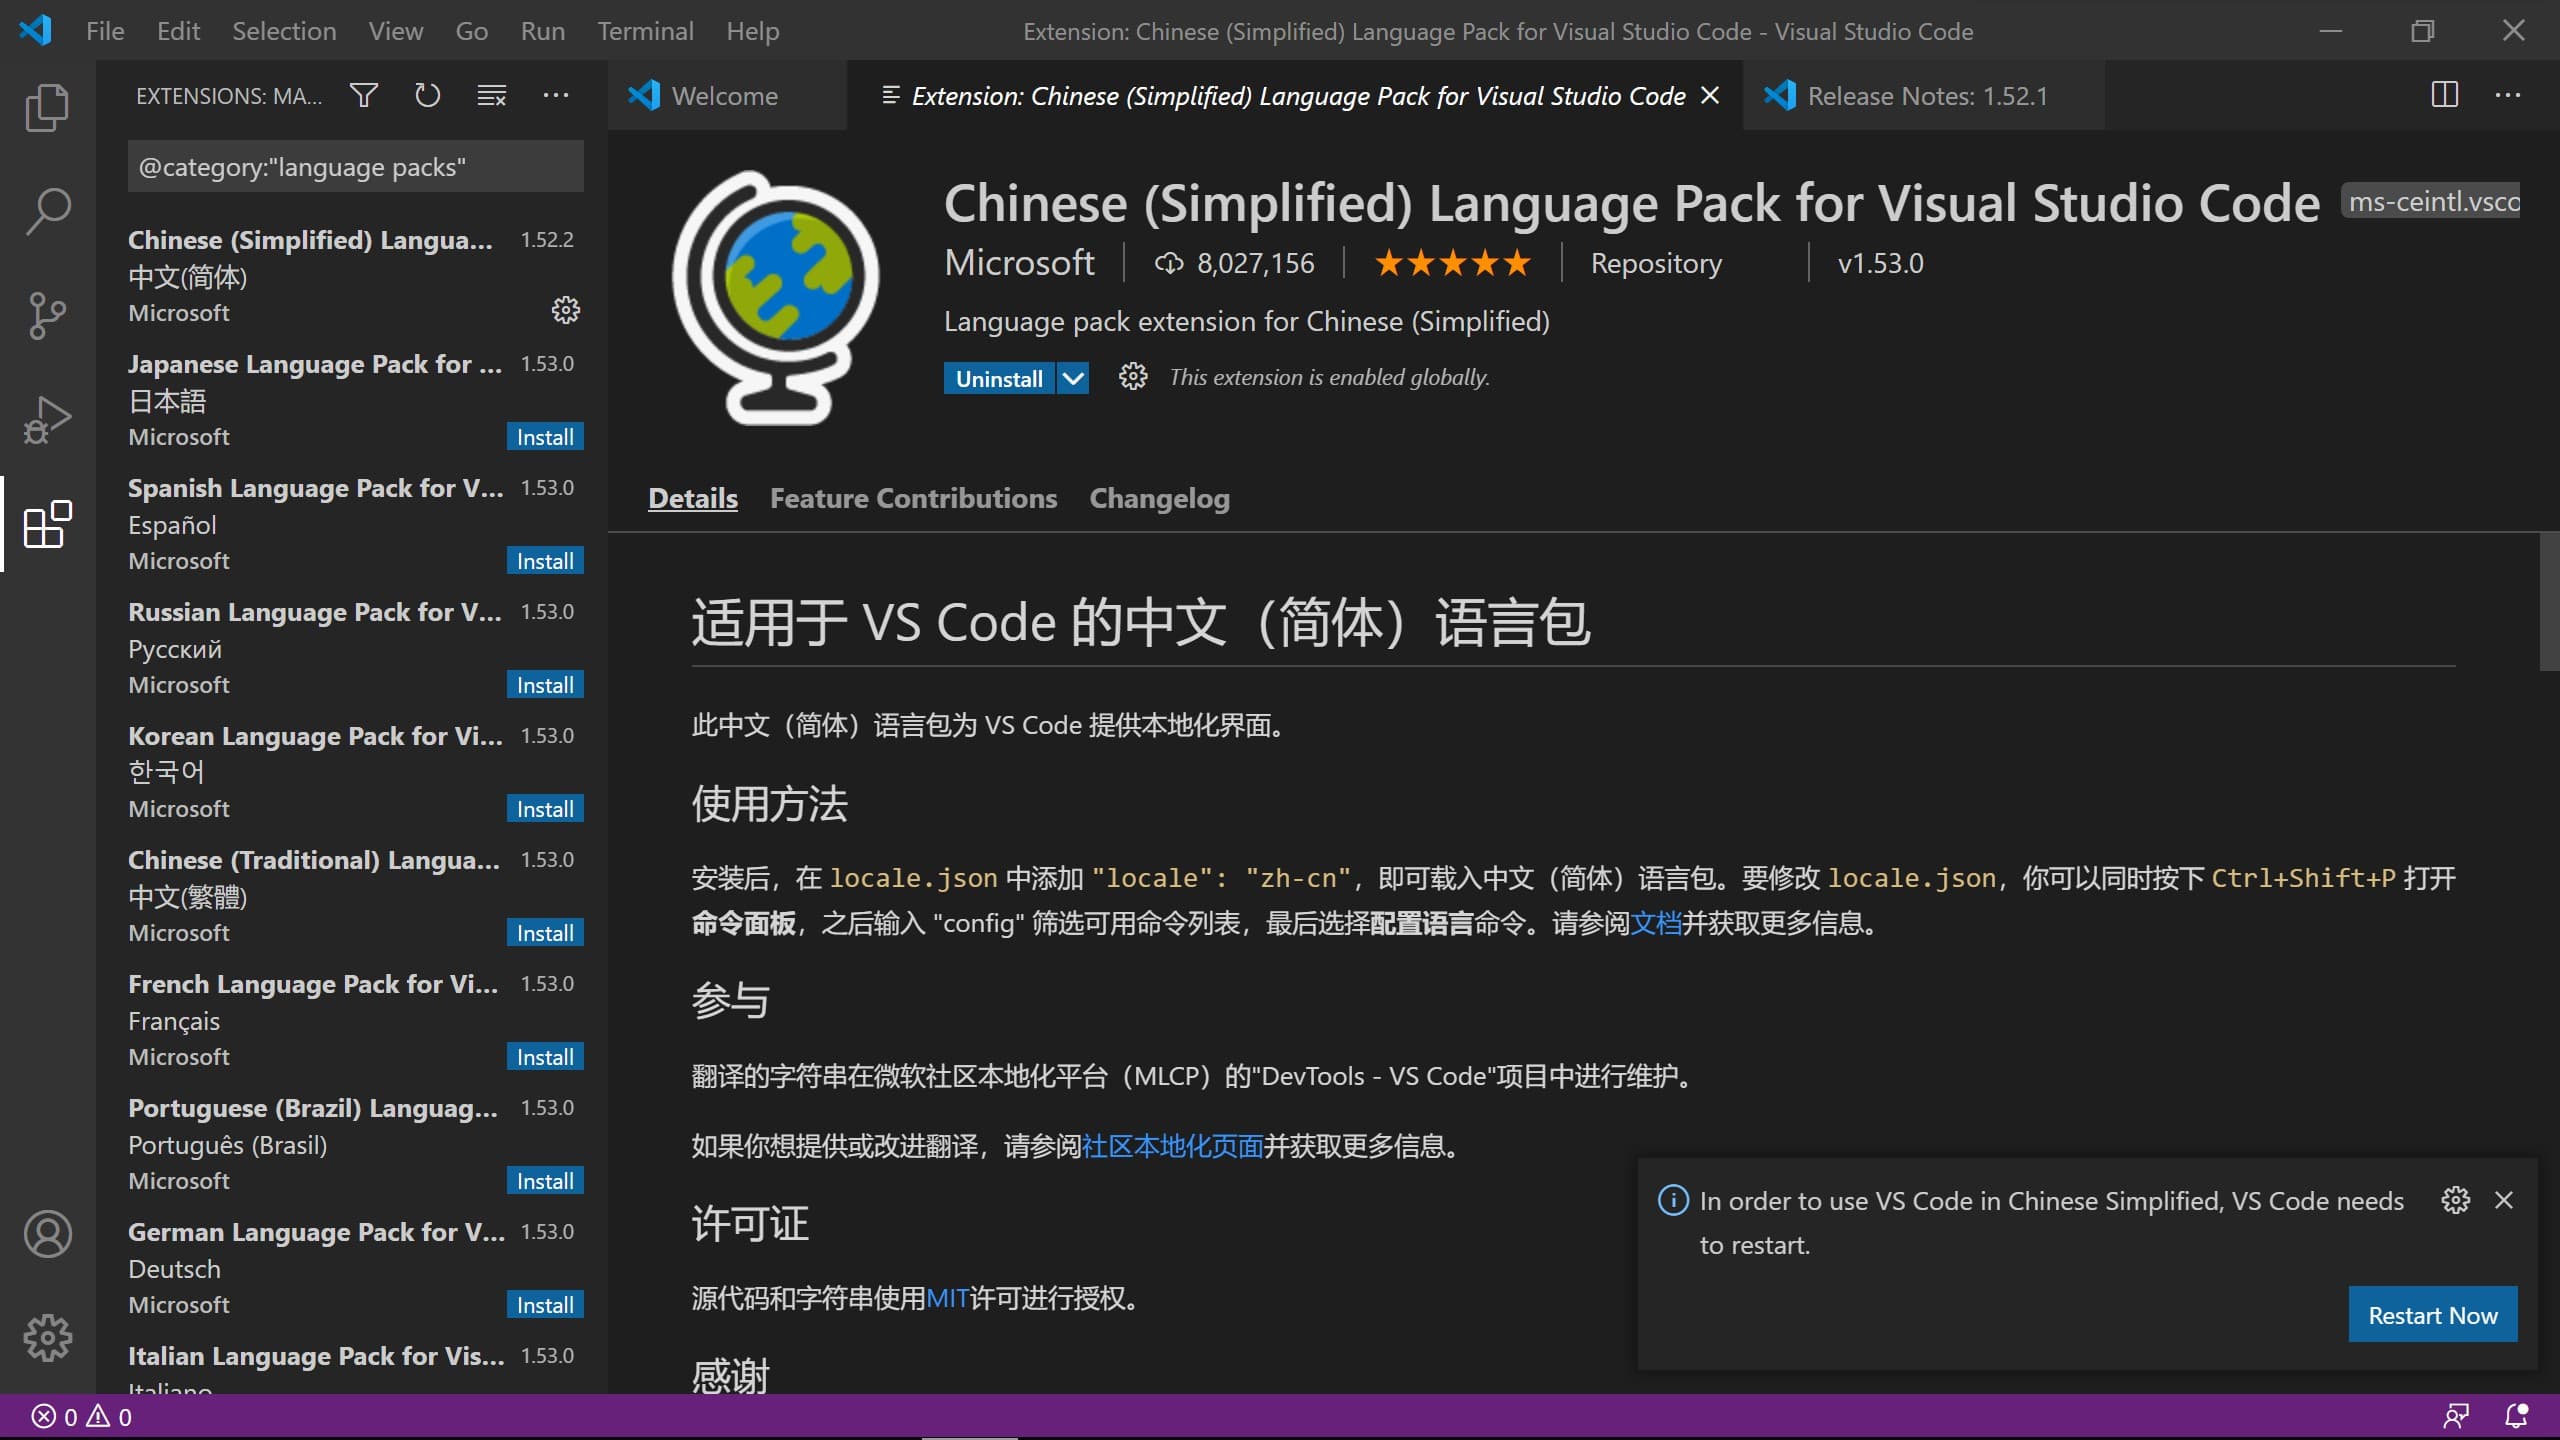This screenshot has width=2560, height=1440.
Task: Click the VS Code logo in title bar
Action: (x=35, y=30)
